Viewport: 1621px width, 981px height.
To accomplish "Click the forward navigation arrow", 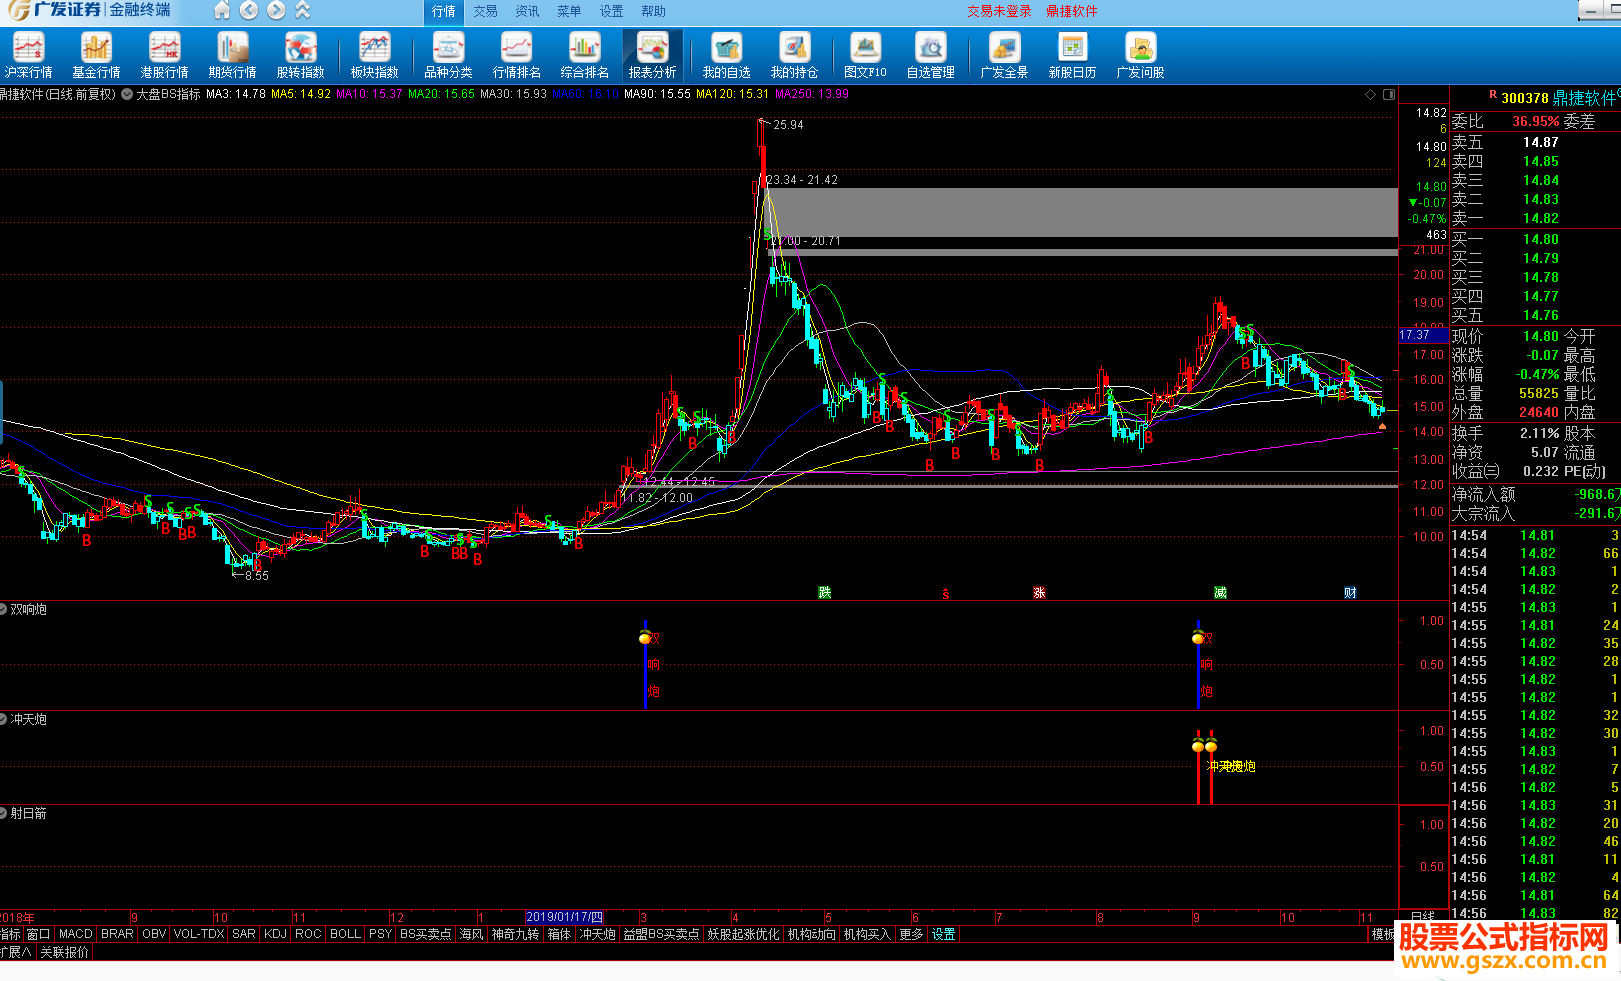I will (276, 10).
